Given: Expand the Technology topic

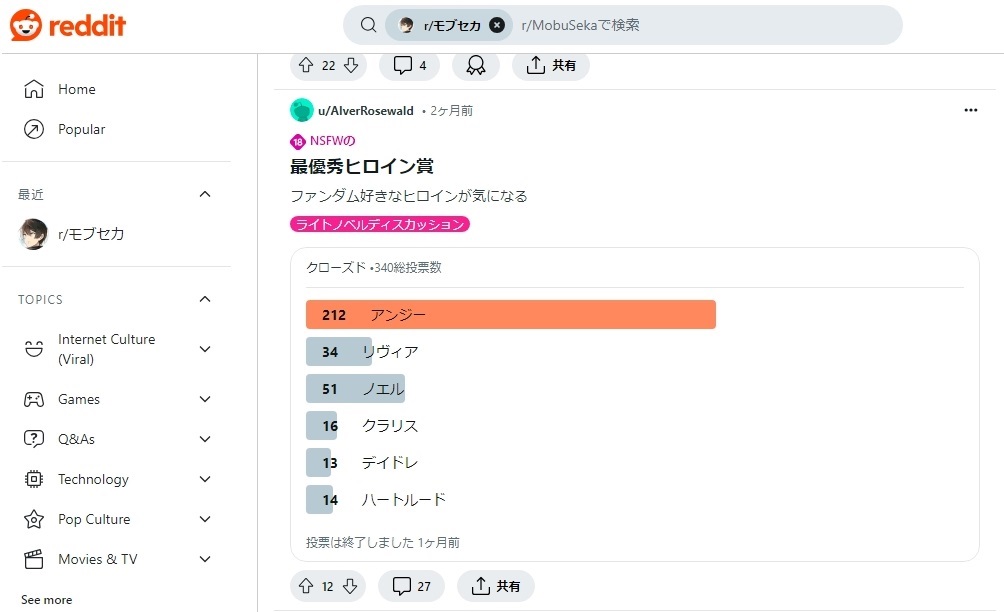Looking at the screenshot, I should (x=205, y=479).
